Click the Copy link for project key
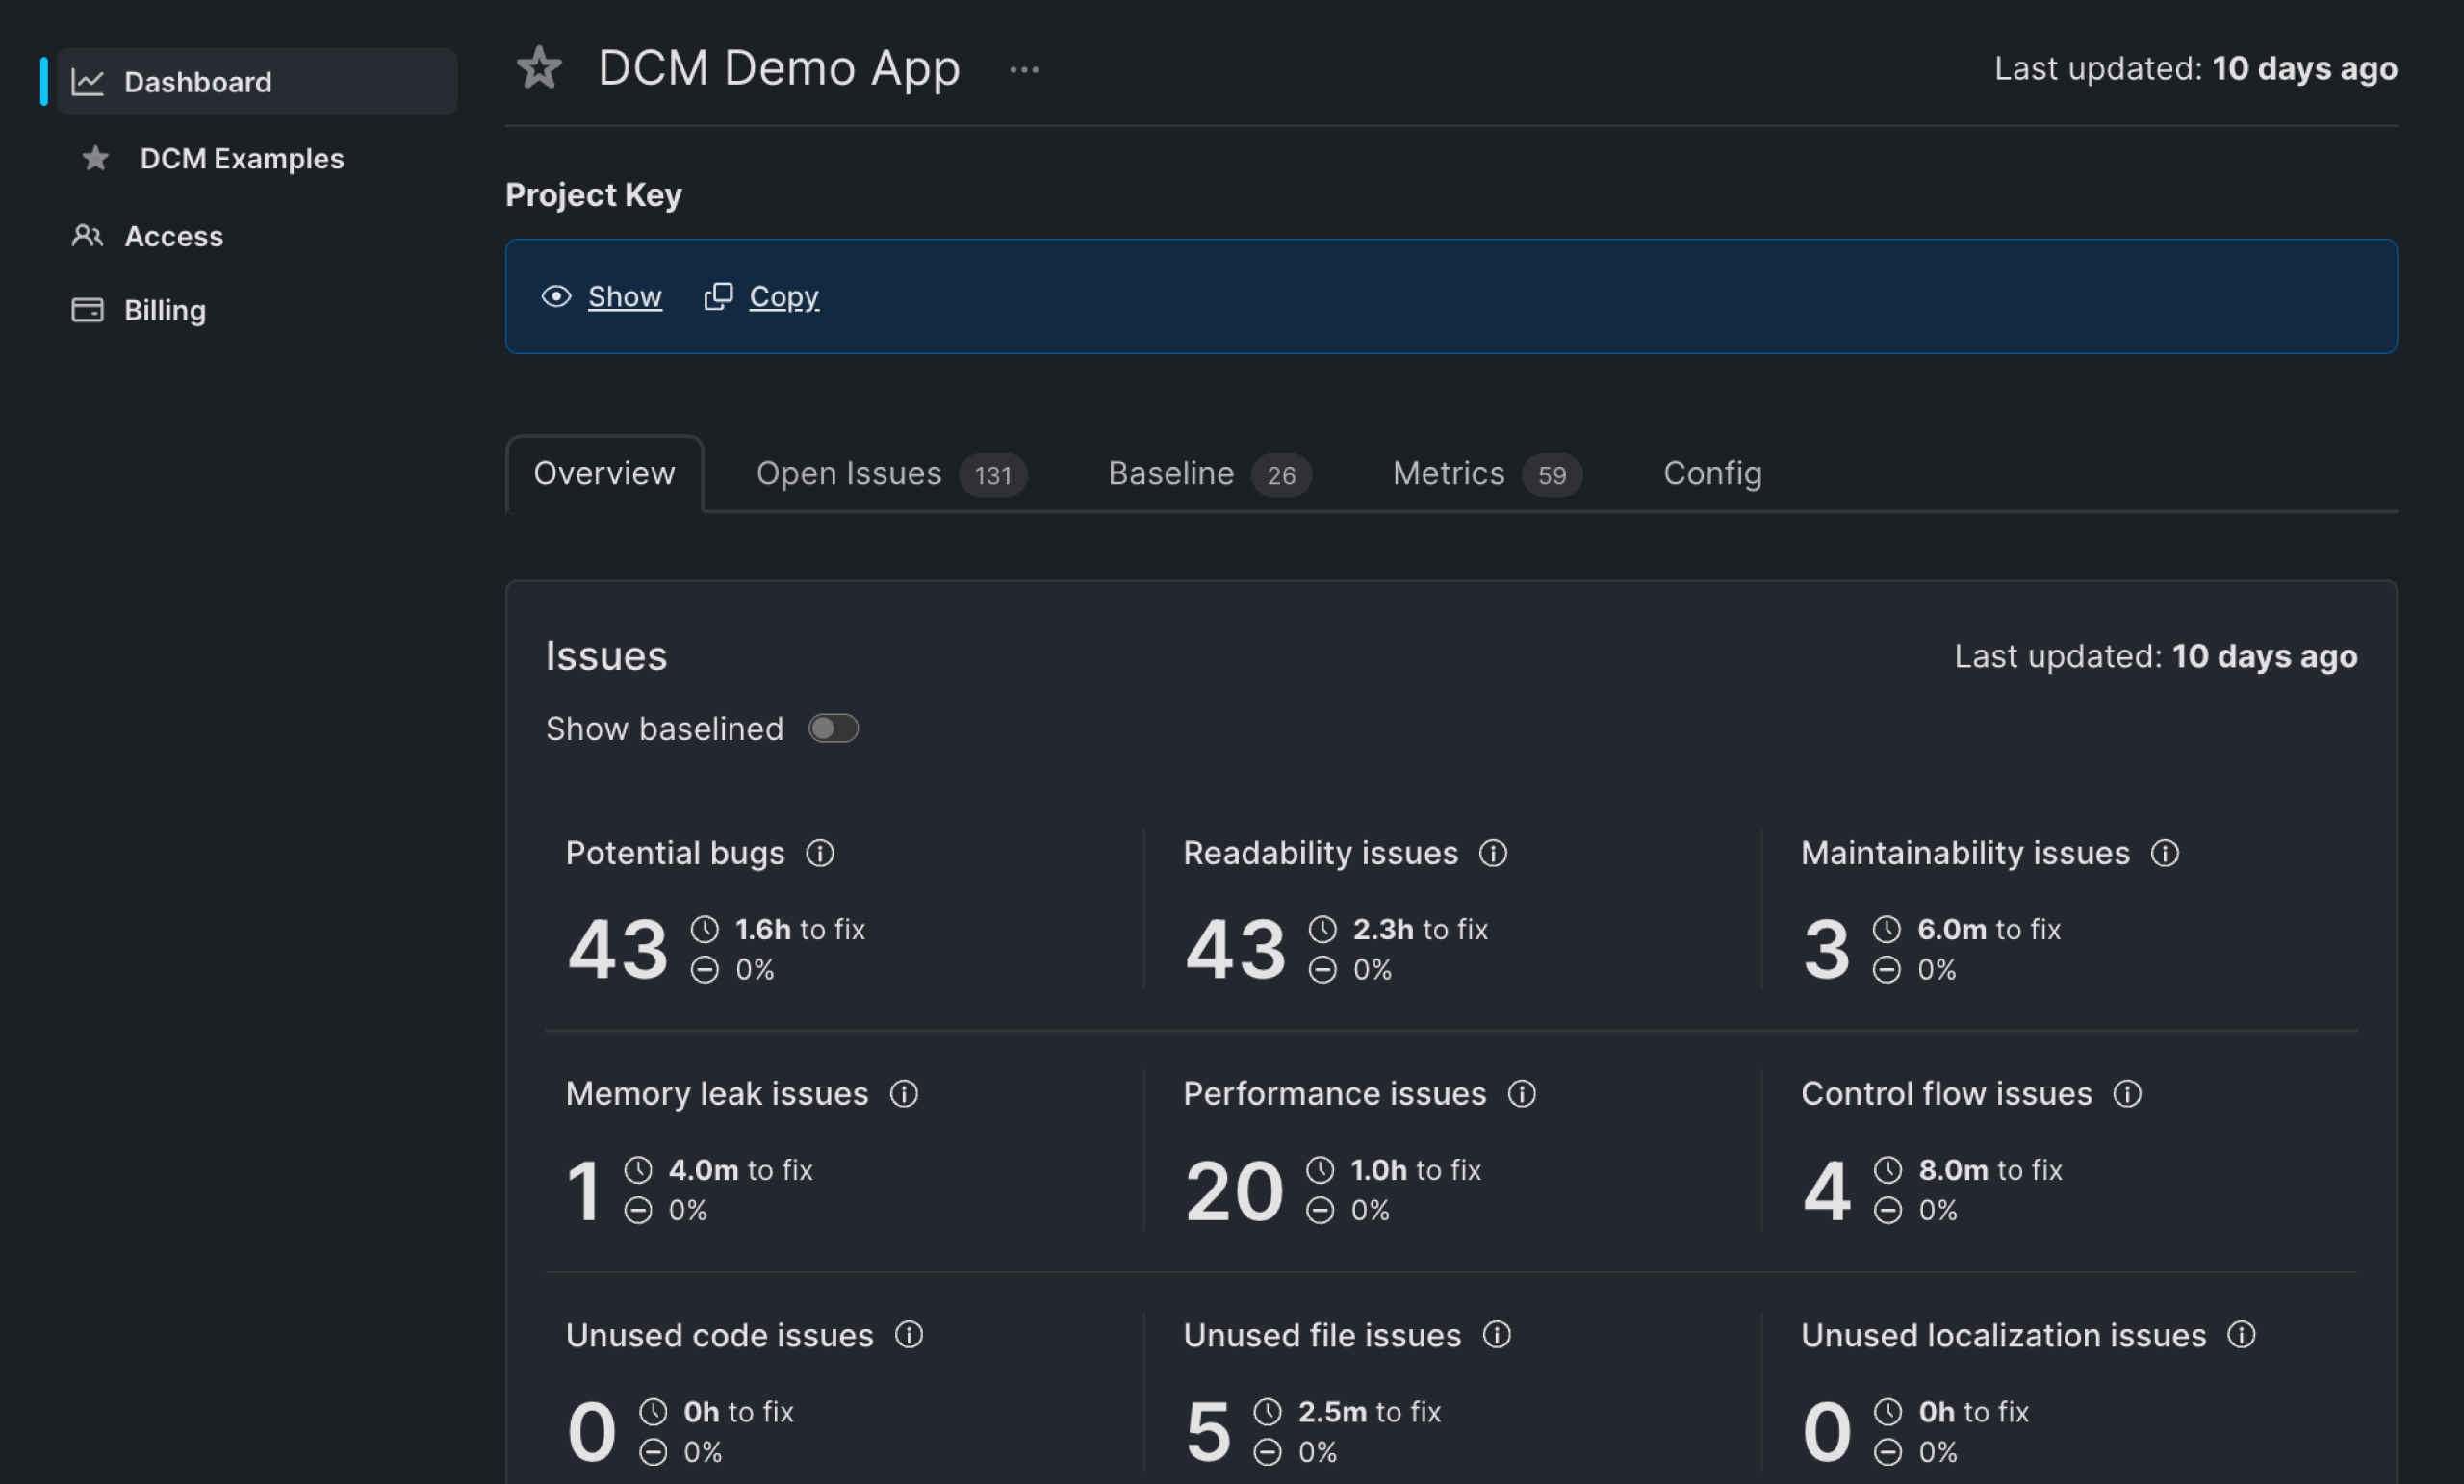The height and width of the screenshot is (1484, 2464). [x=784, y=297]
